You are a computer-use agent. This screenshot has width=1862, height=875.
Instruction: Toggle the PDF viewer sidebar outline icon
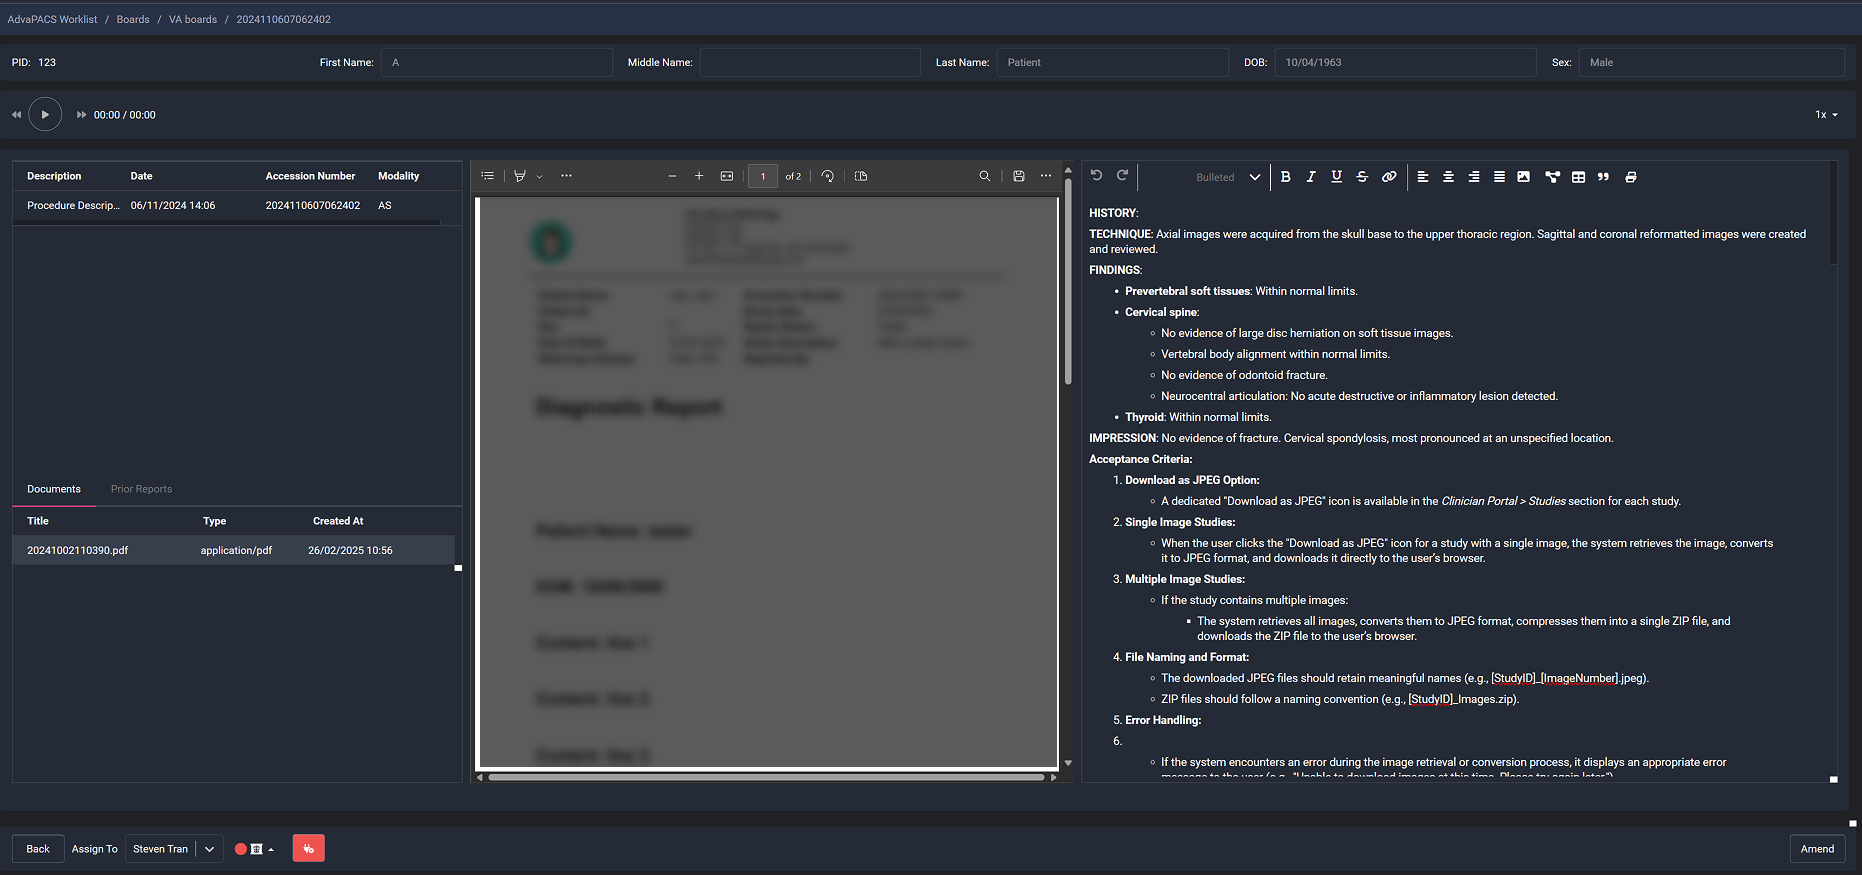pos(487,176)
